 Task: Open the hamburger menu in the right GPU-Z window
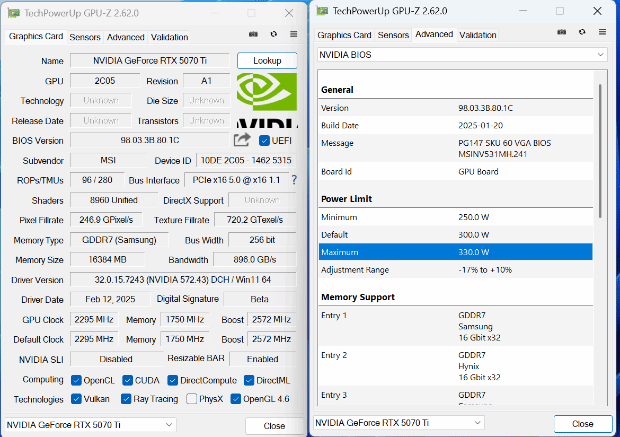602,32
